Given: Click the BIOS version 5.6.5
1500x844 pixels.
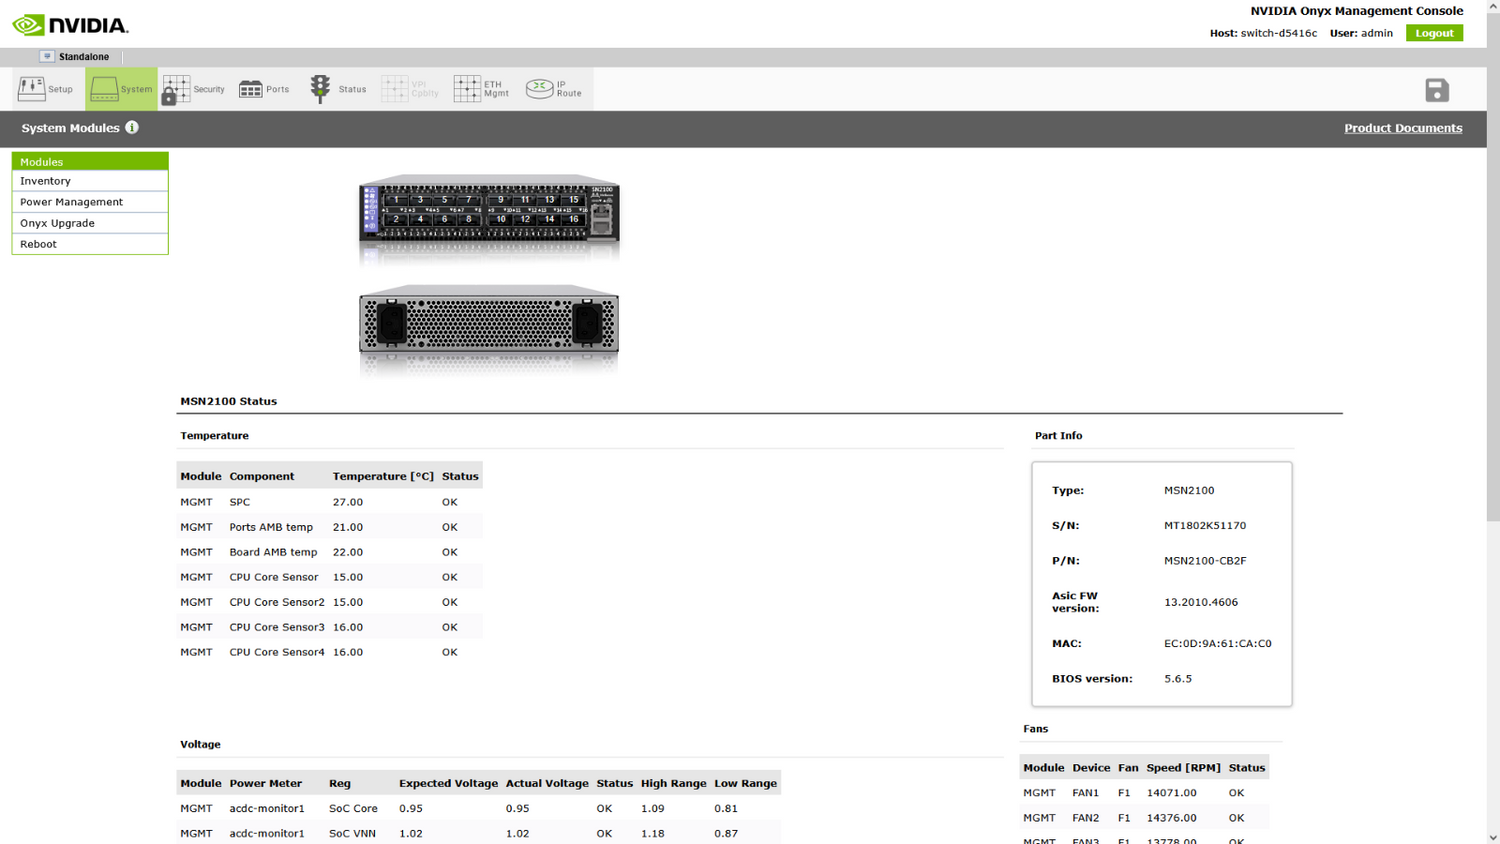Looking at the screenshot, I should pyautogui.click(x=1178, y=679).
